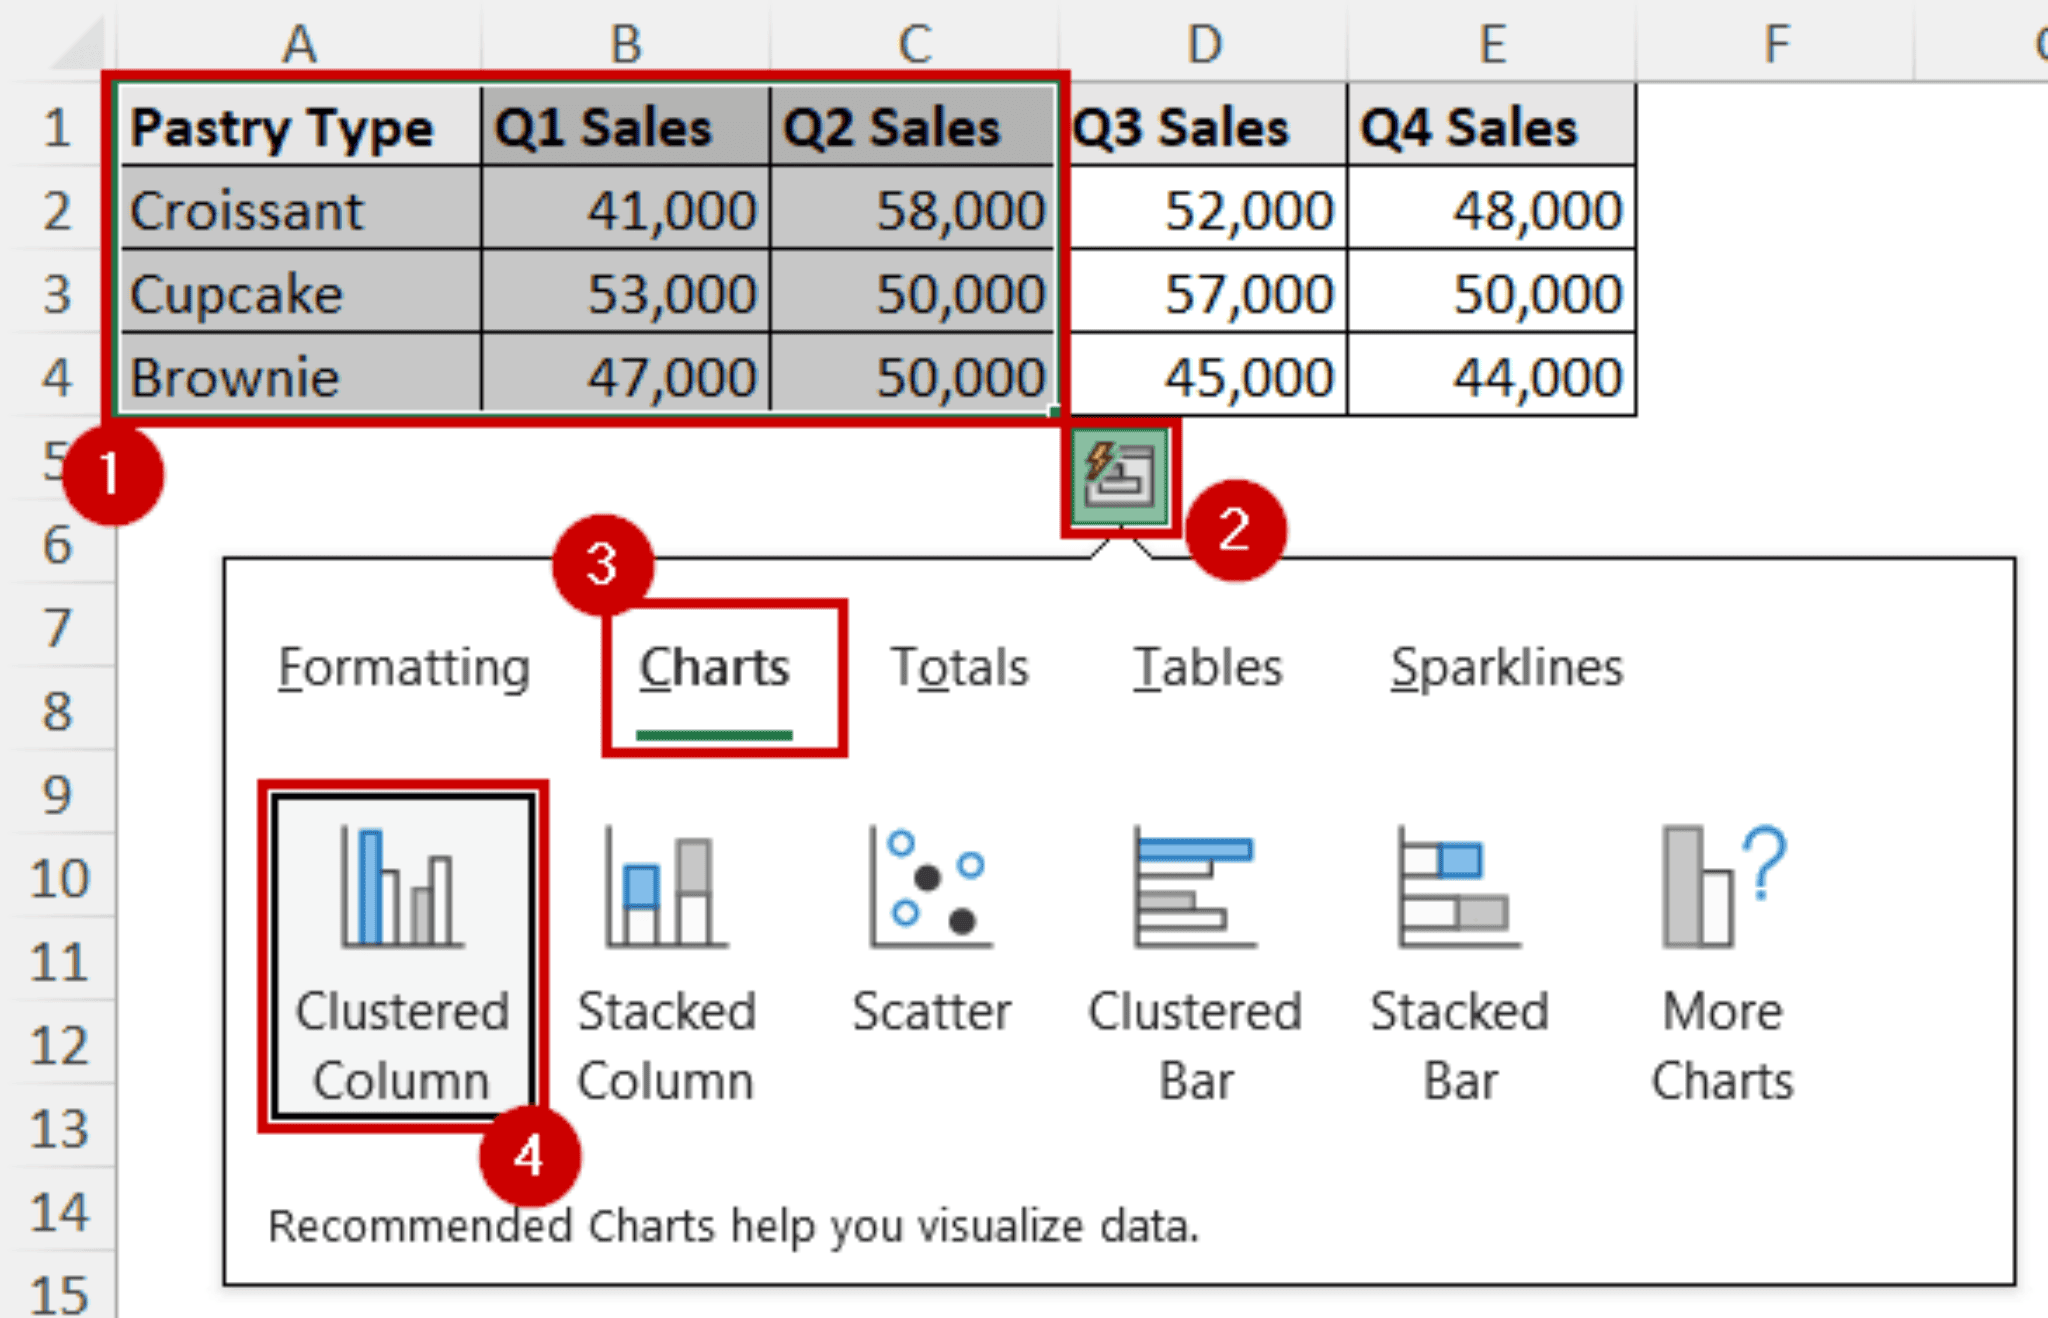The width and height of the screenshot is (2048, 1318).
Task: Switch to the Formatting tab
Action: pos(402,667)
